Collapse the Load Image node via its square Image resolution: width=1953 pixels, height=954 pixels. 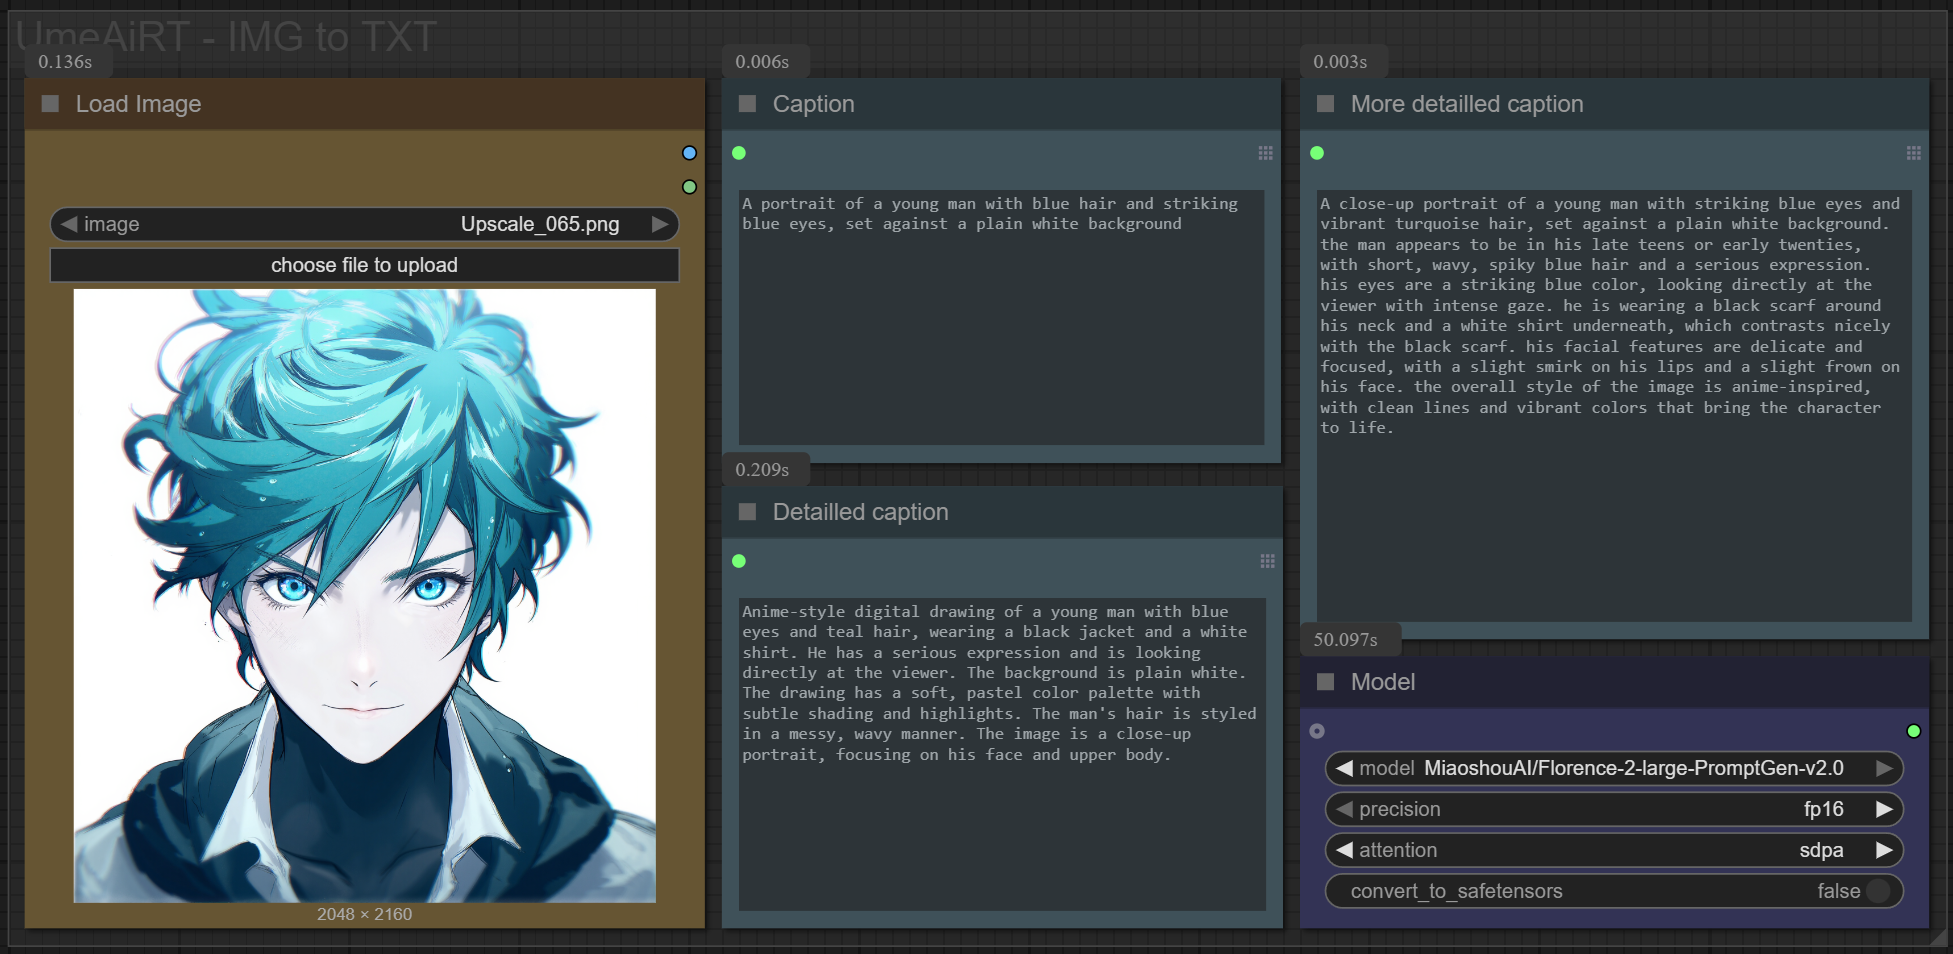(50, 104)
